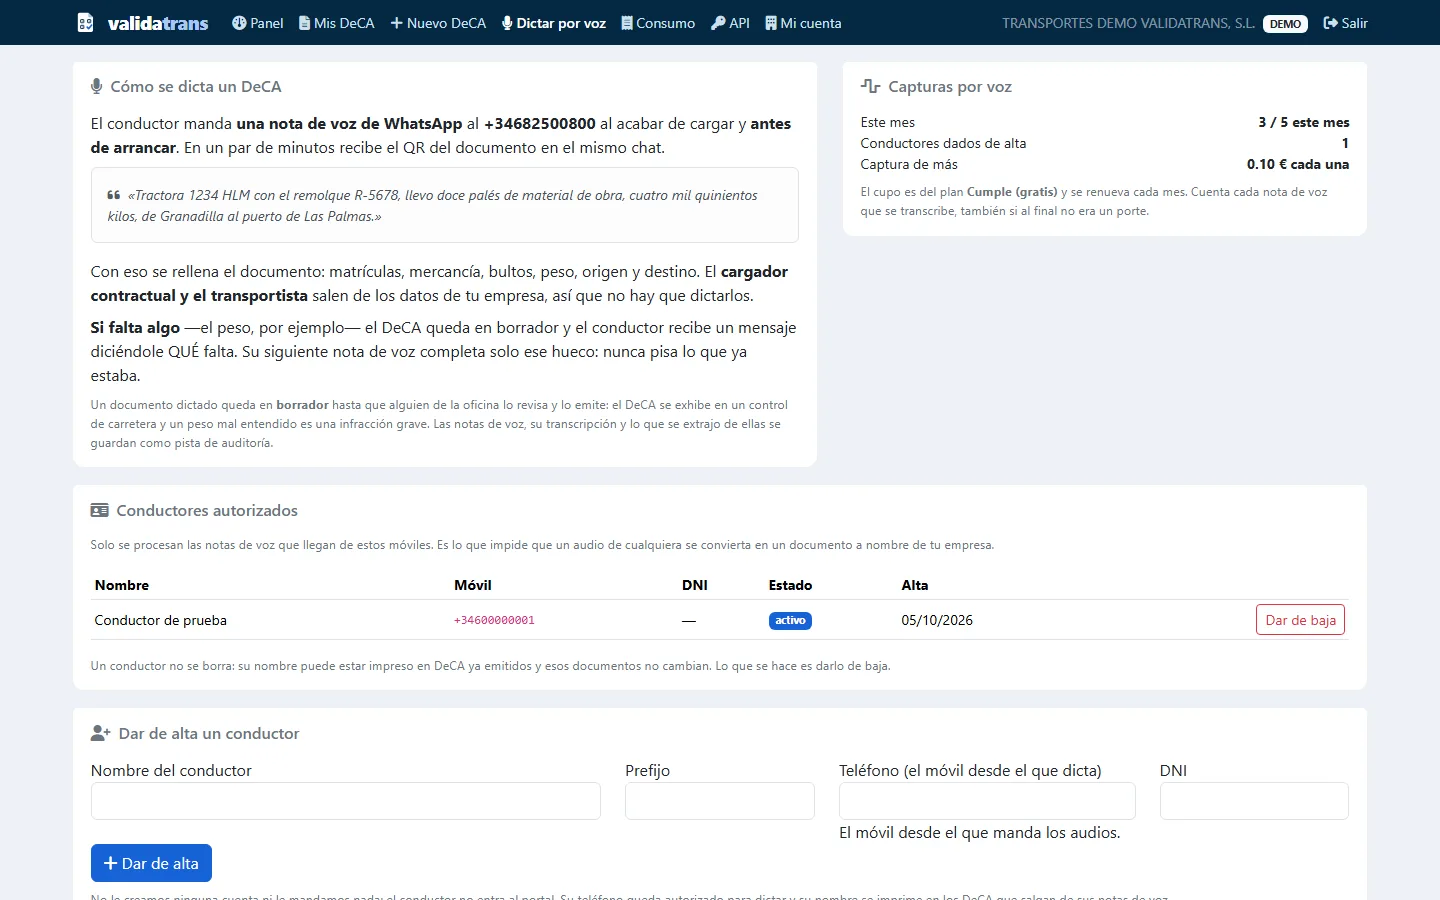The image size is (1440, 900).
Task: Click the WhatsApp number +34682500800
Action: (540, 124)
